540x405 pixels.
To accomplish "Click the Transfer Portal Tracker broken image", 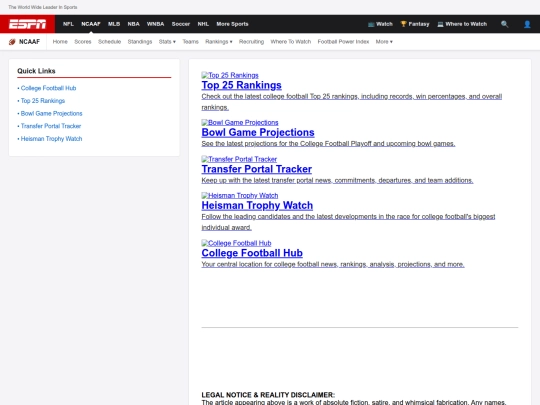I will pyautogui.click(x=239, y=159).
